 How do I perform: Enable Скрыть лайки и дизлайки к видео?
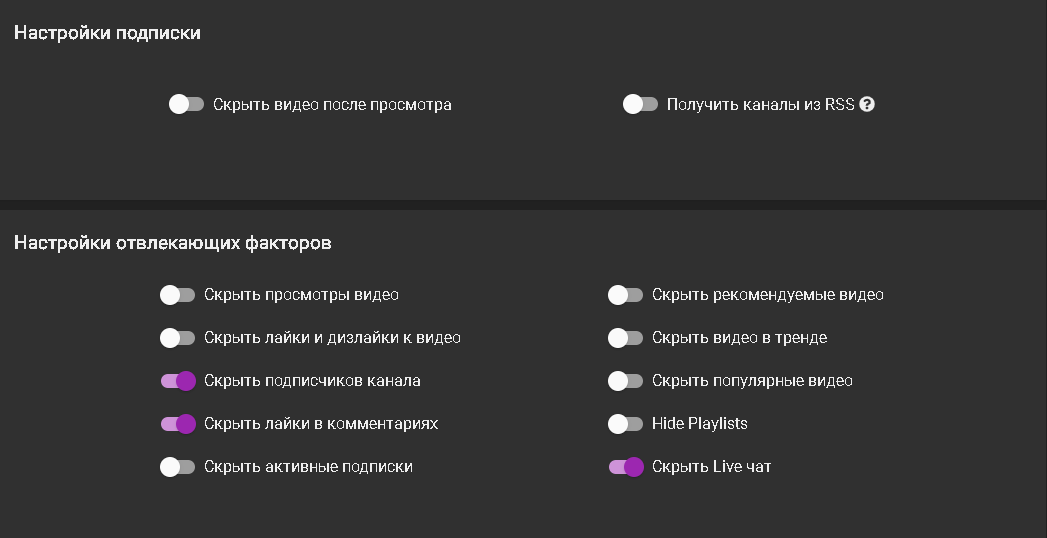(177, 338)
